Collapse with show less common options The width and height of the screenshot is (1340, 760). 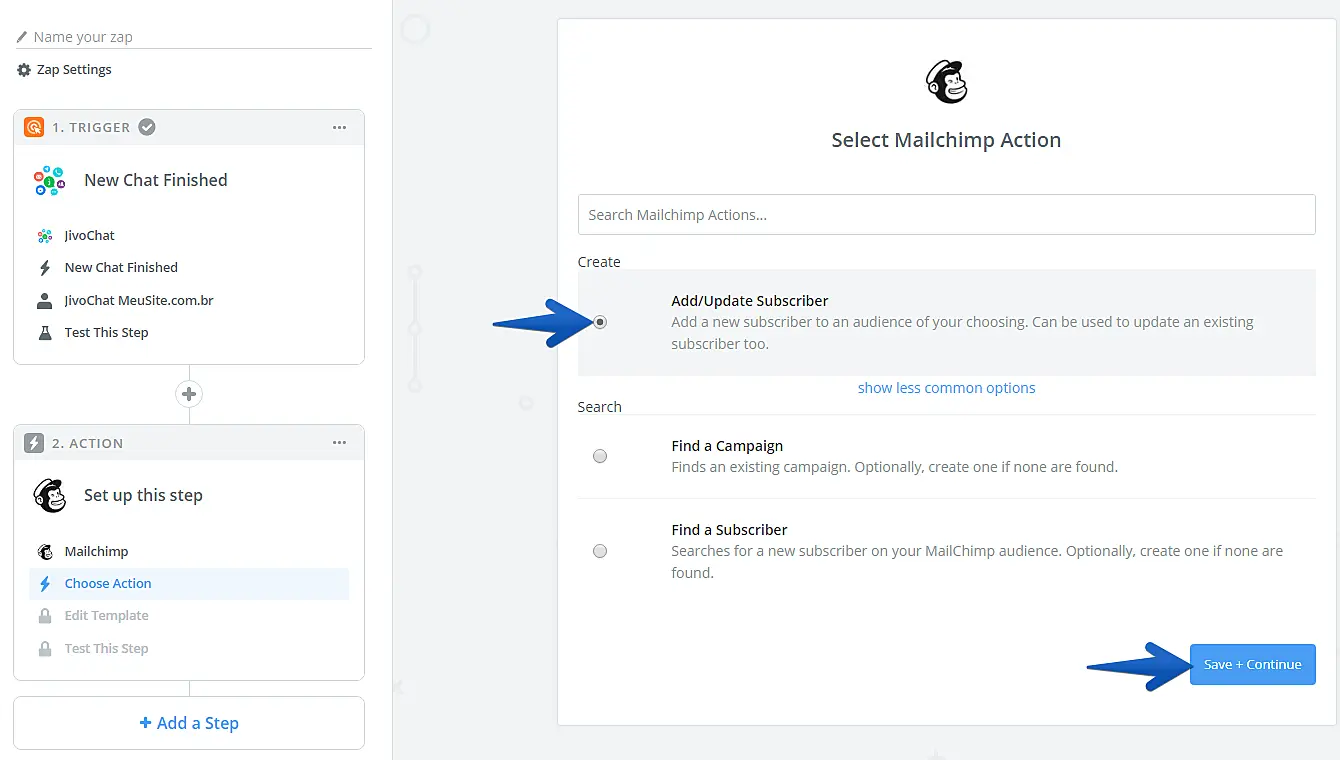pos(946,388)
